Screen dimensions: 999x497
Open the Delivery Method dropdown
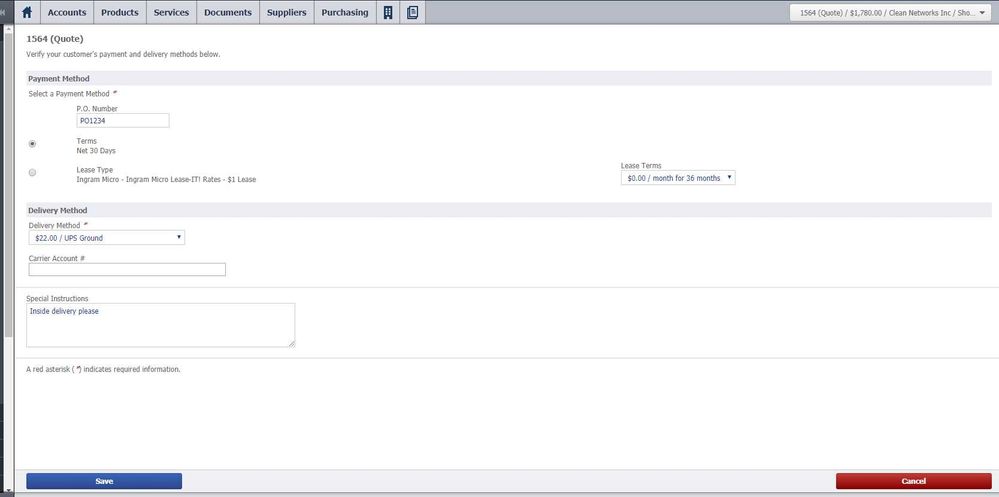(107, 238)
